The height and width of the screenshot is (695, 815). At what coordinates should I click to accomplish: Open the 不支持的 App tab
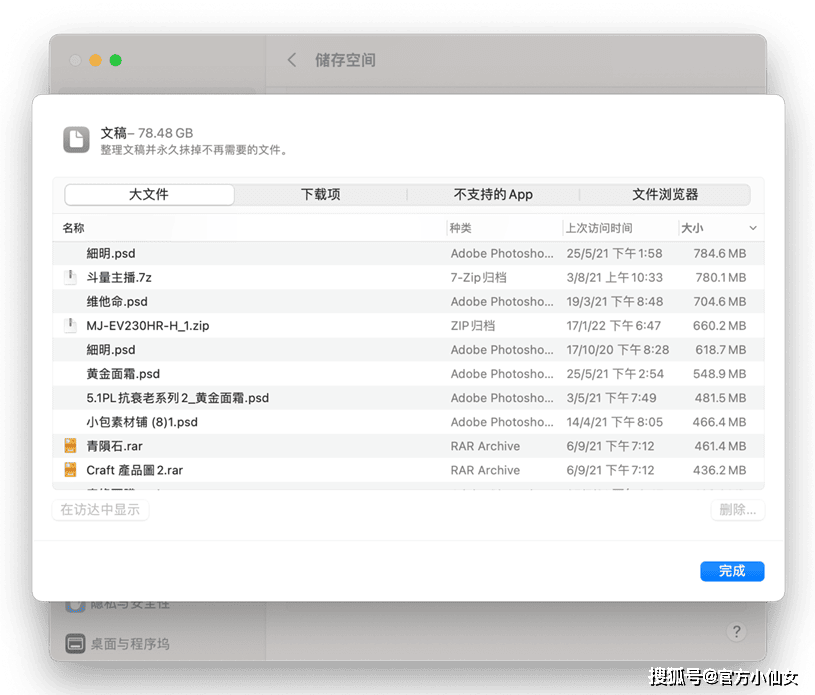click(x=493, y=194)
